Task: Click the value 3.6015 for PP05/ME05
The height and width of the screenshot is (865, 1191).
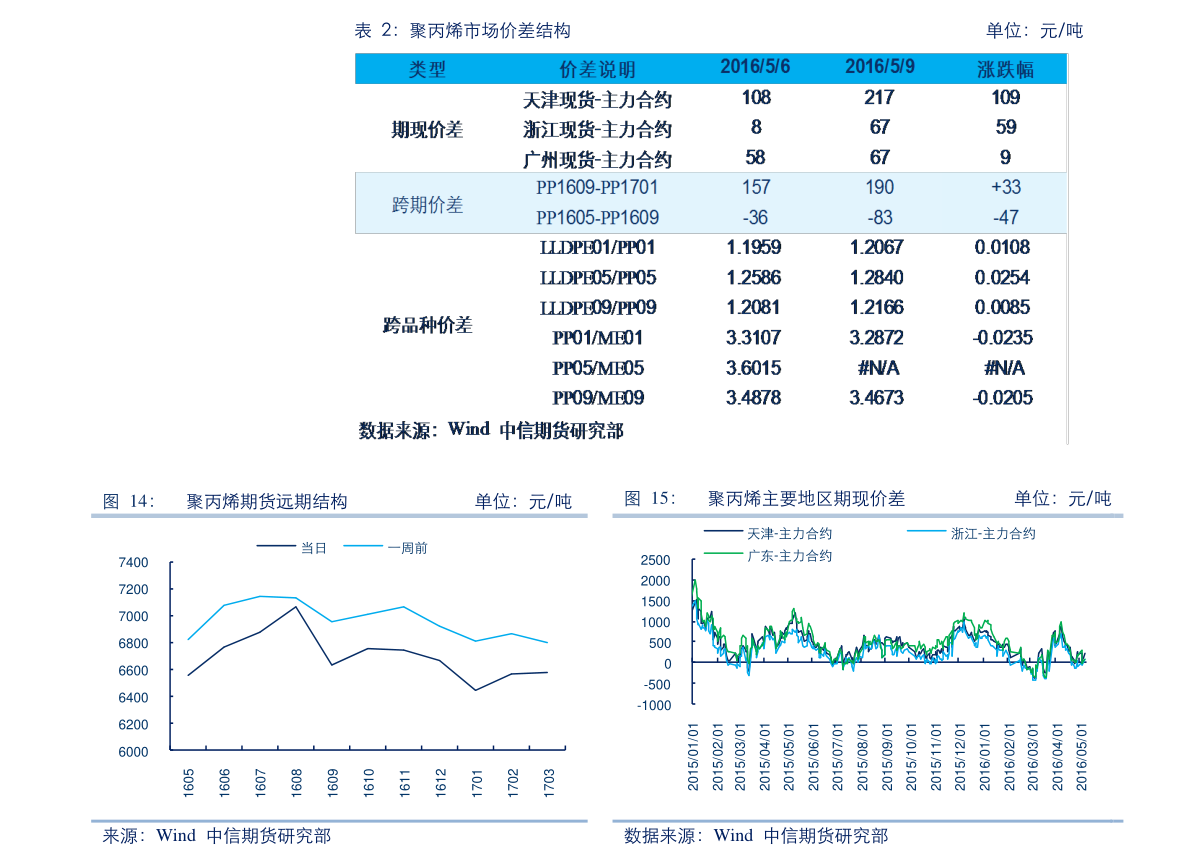Action: [753, 368]
